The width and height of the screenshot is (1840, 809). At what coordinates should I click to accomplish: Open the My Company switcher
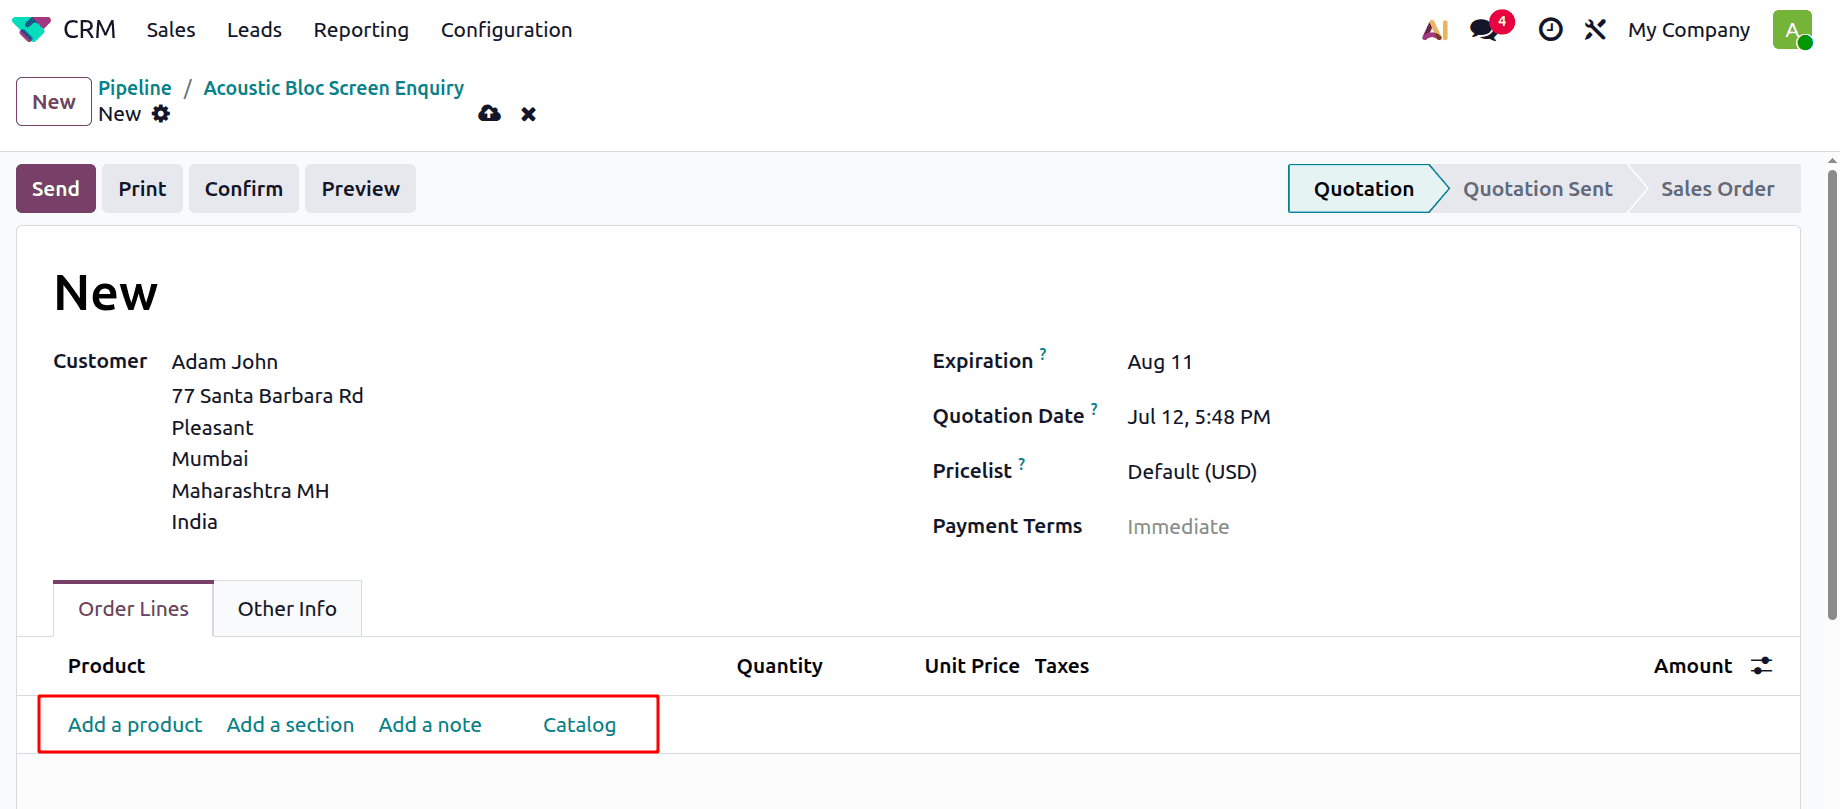1688,30
